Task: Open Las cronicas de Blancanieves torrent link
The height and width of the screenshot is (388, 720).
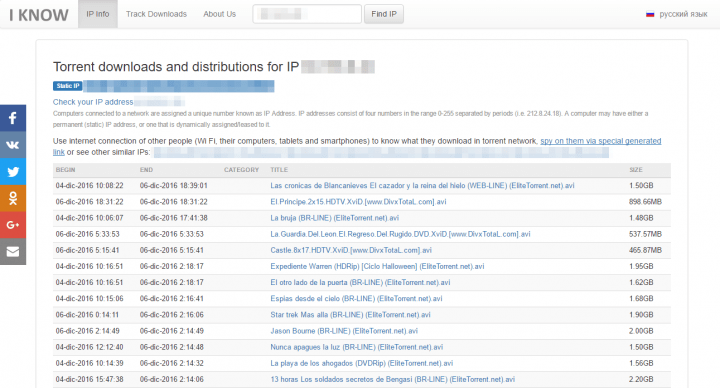Action: click(x=422, y=186)
